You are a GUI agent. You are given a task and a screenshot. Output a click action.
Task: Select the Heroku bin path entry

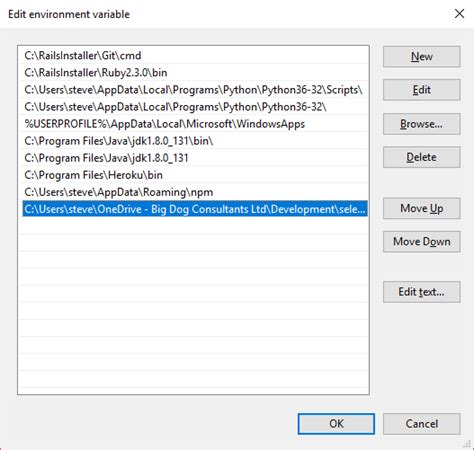pos(195,175)
